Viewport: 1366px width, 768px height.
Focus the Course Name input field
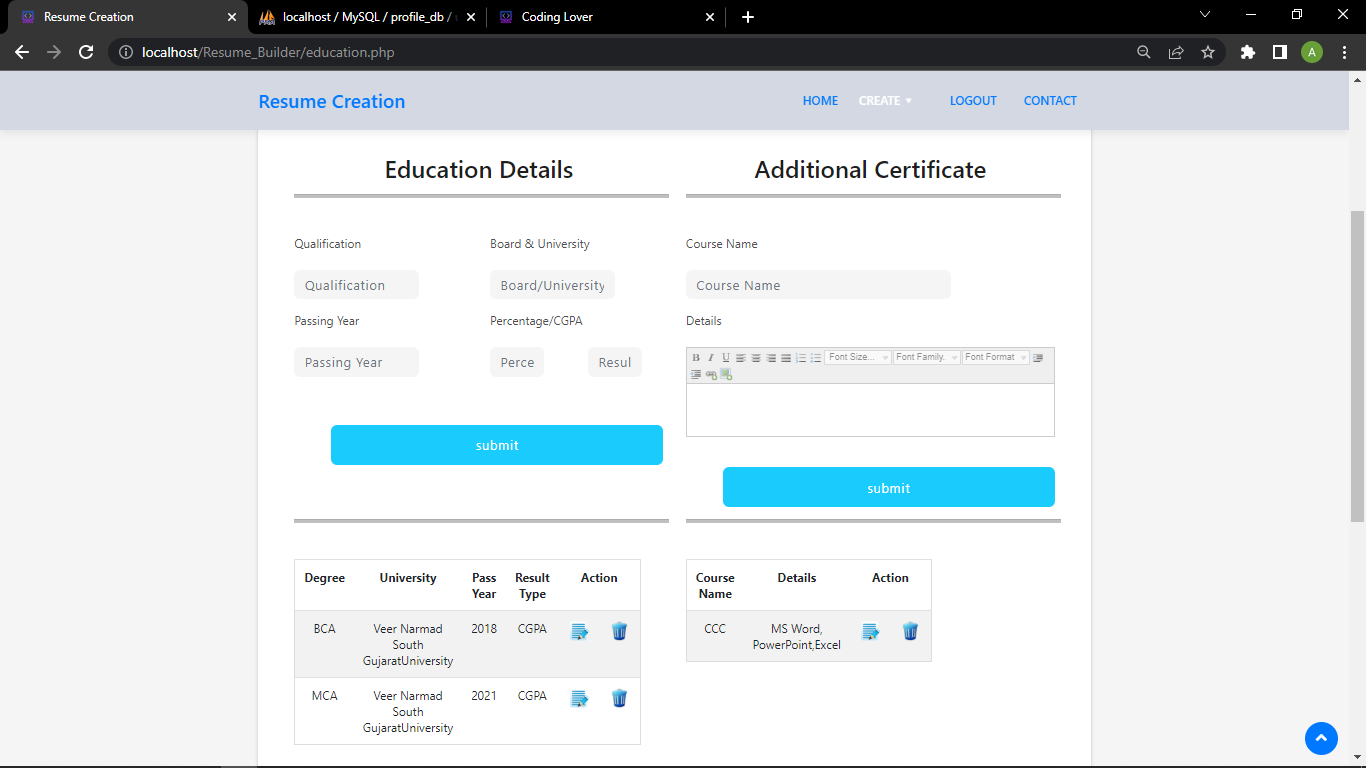(818, 285)
